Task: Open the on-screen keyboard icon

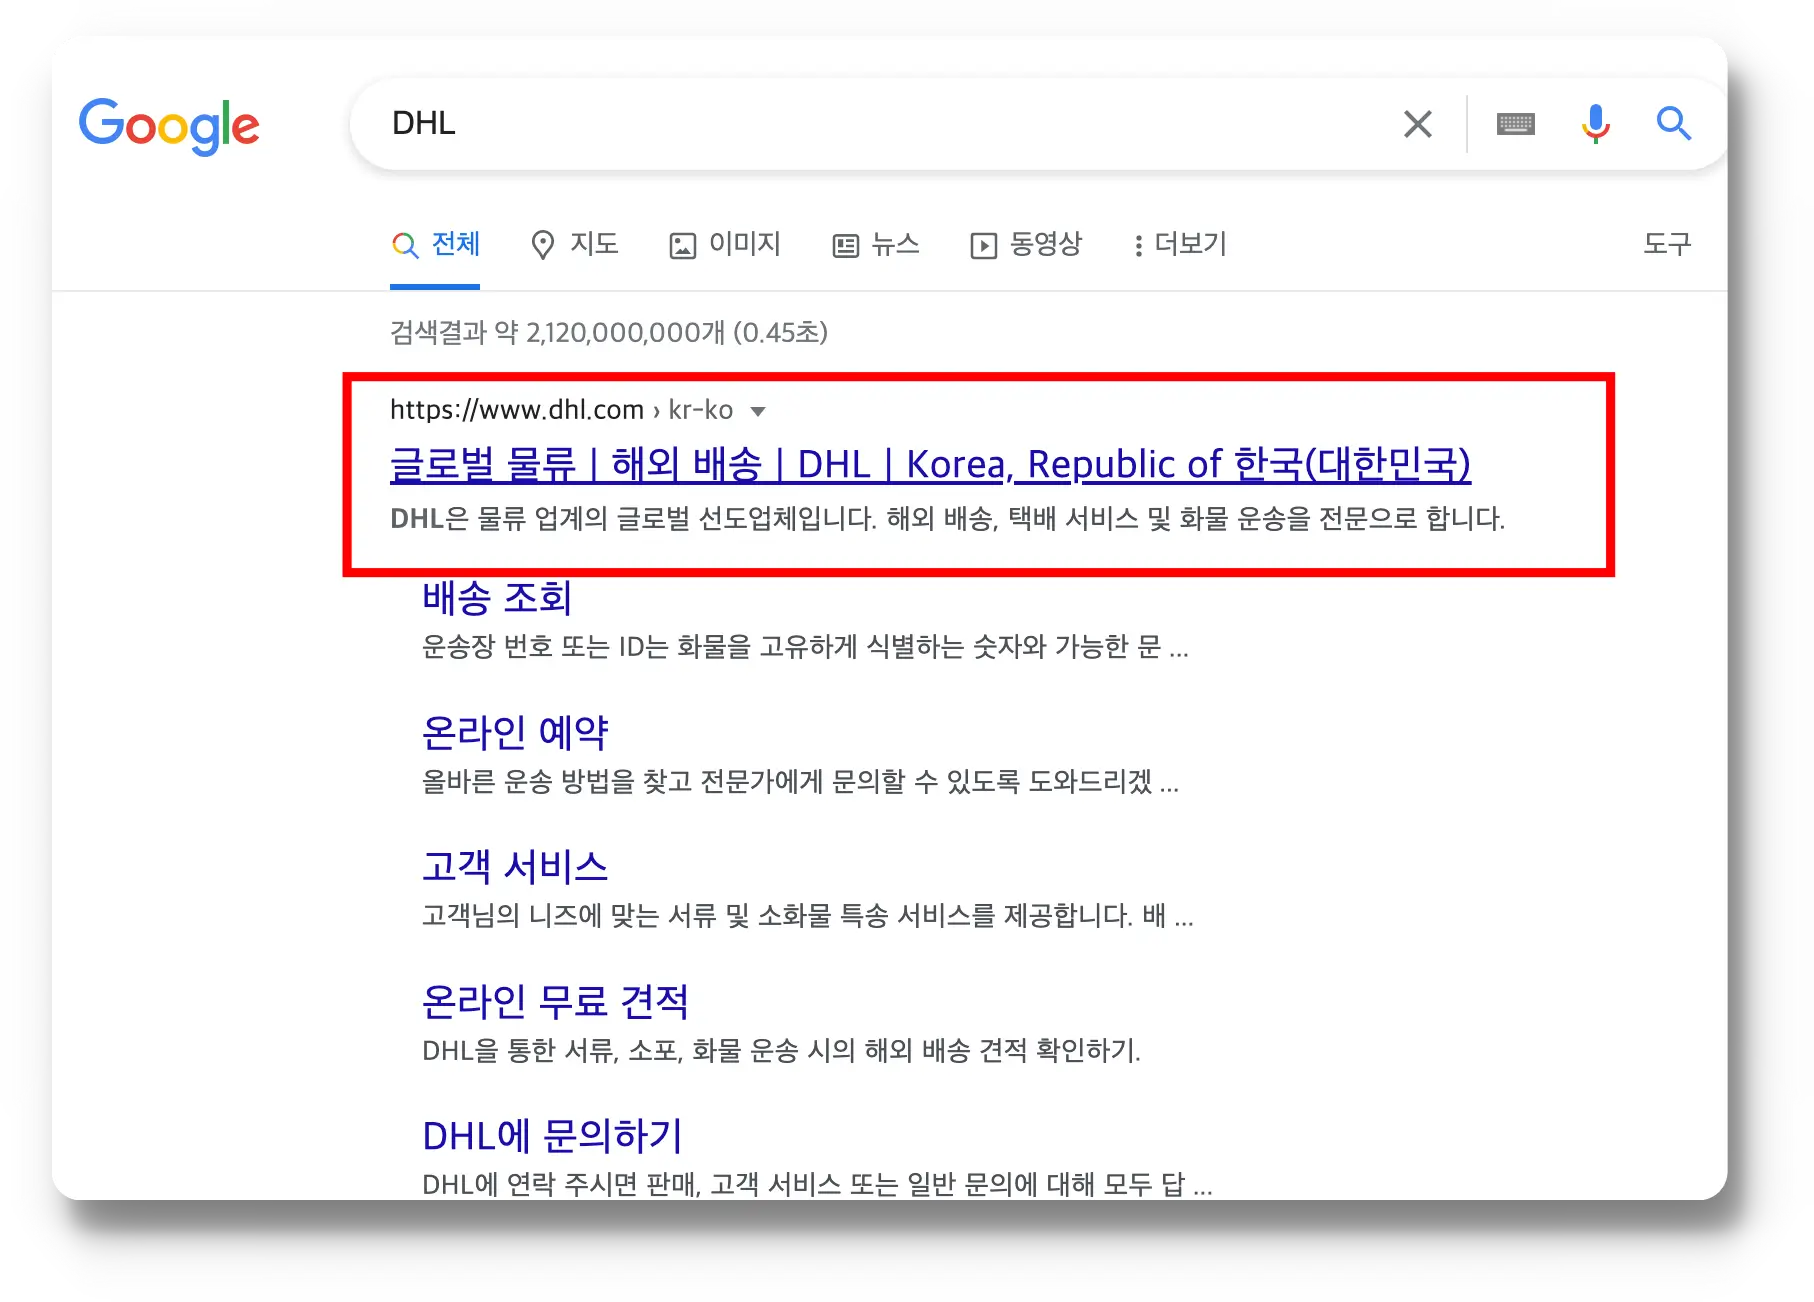Action: coord(1515,124)
